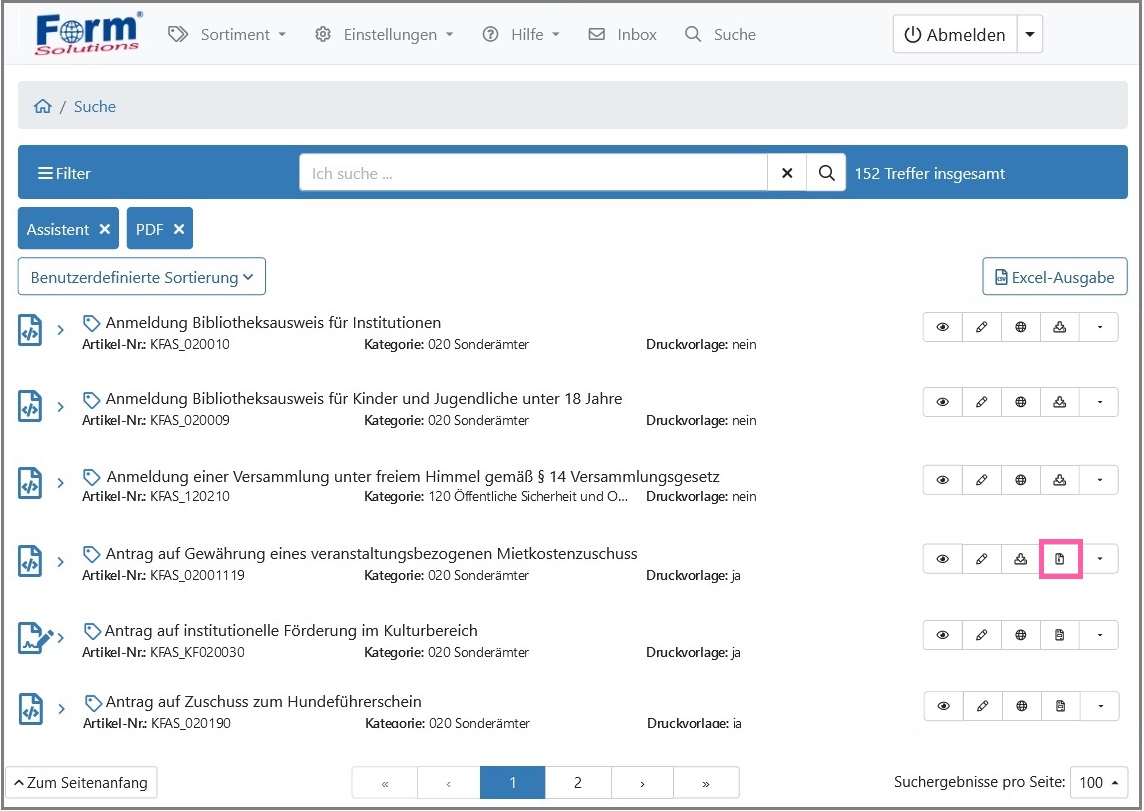Click into the 'Ich suche ...' search field
This screenshot has height=811, width=1144.
click(x=532, y=173)
